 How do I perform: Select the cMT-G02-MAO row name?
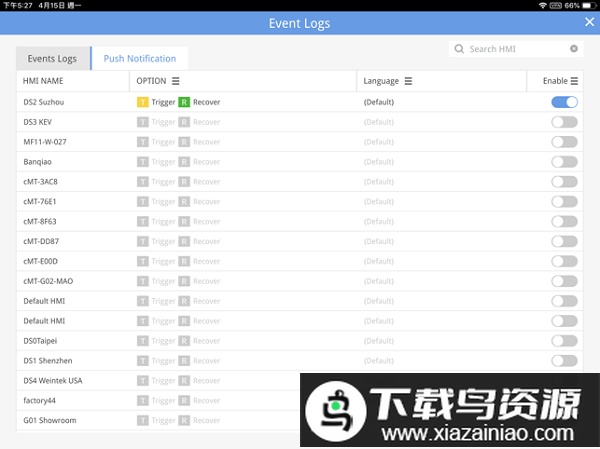point(48,281)
